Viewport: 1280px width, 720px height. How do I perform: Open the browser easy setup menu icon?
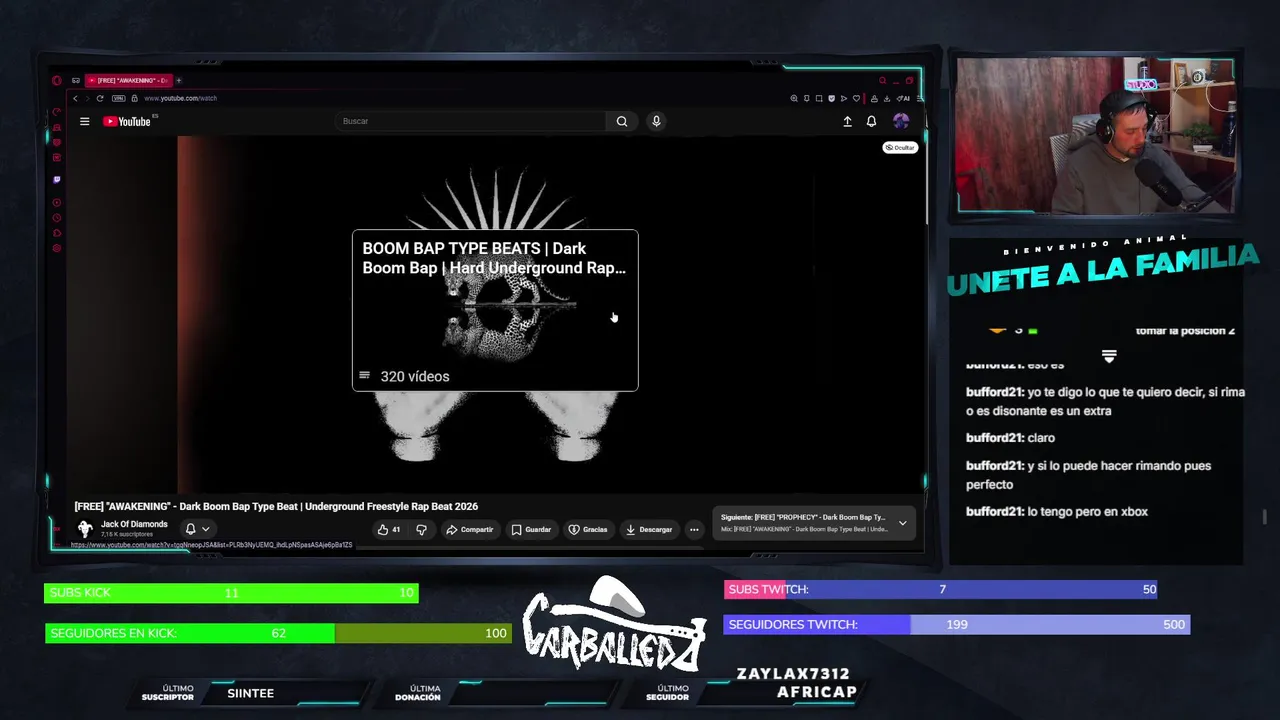pyautogui.click(x=918, y=98)
